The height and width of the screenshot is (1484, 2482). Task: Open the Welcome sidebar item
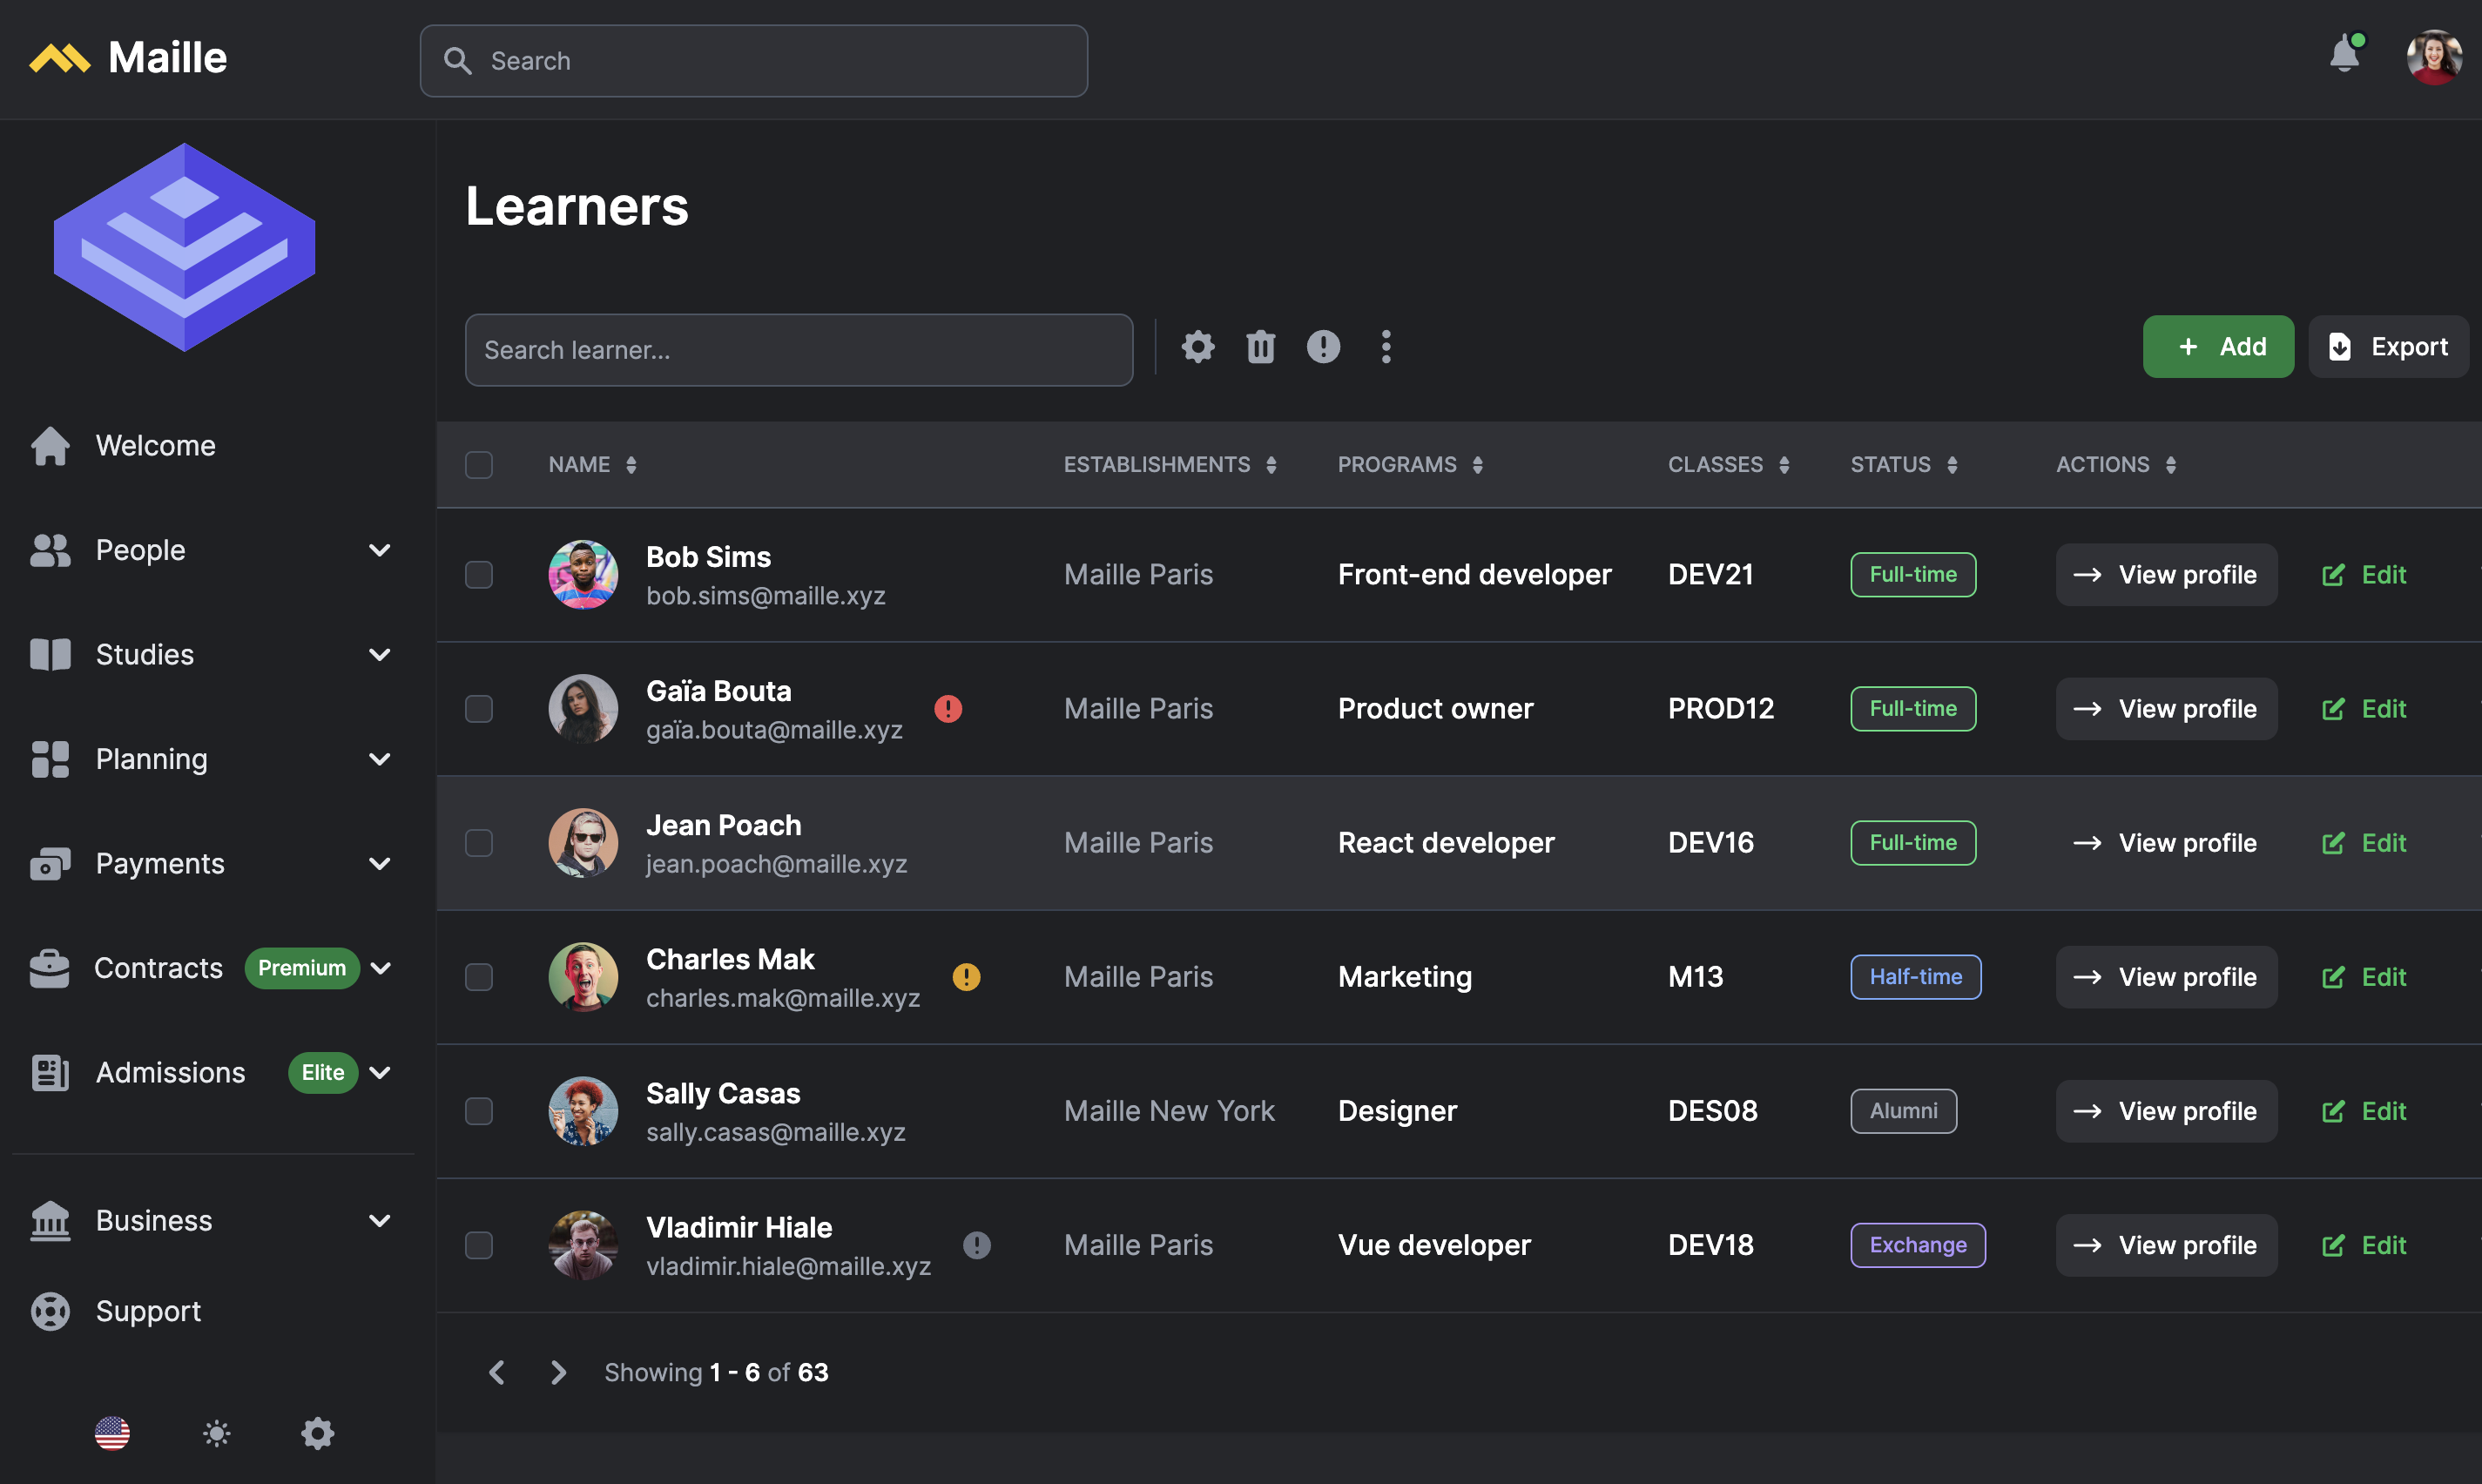pyautogui.click(x=213, y=445)
